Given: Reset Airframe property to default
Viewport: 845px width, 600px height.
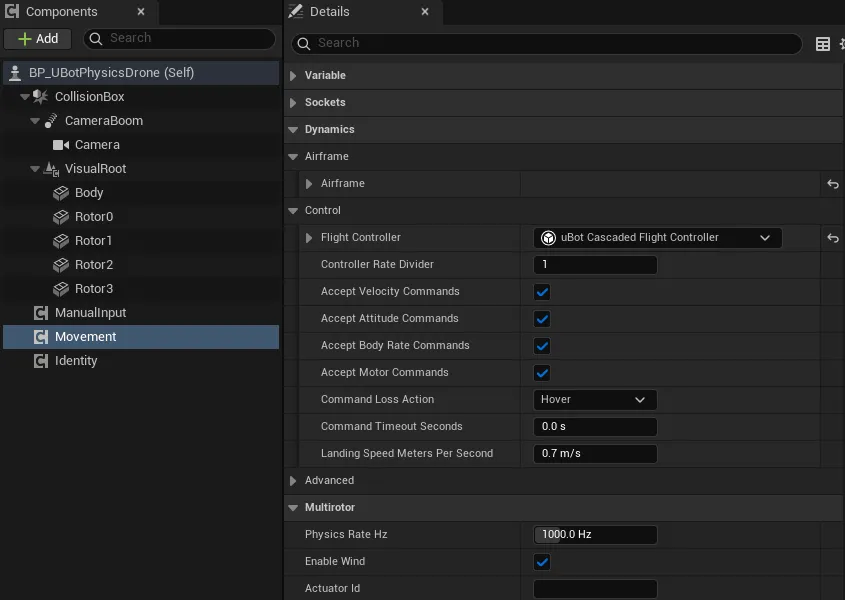Looking at the screenshot, I should pos(833,184).
